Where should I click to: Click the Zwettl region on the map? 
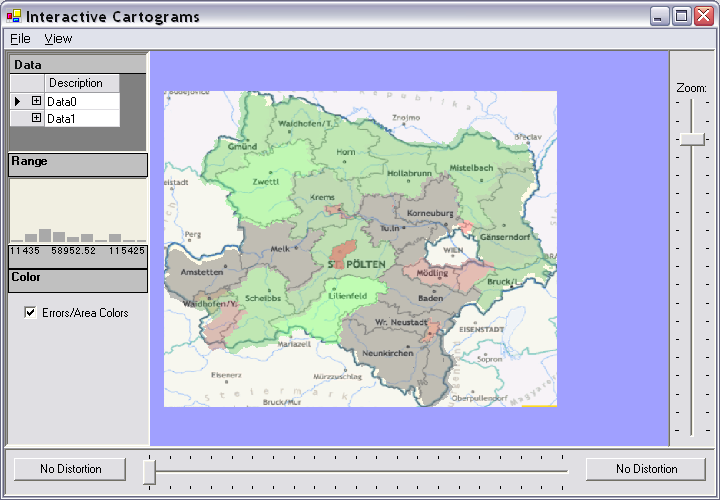(x=266, y=183)
